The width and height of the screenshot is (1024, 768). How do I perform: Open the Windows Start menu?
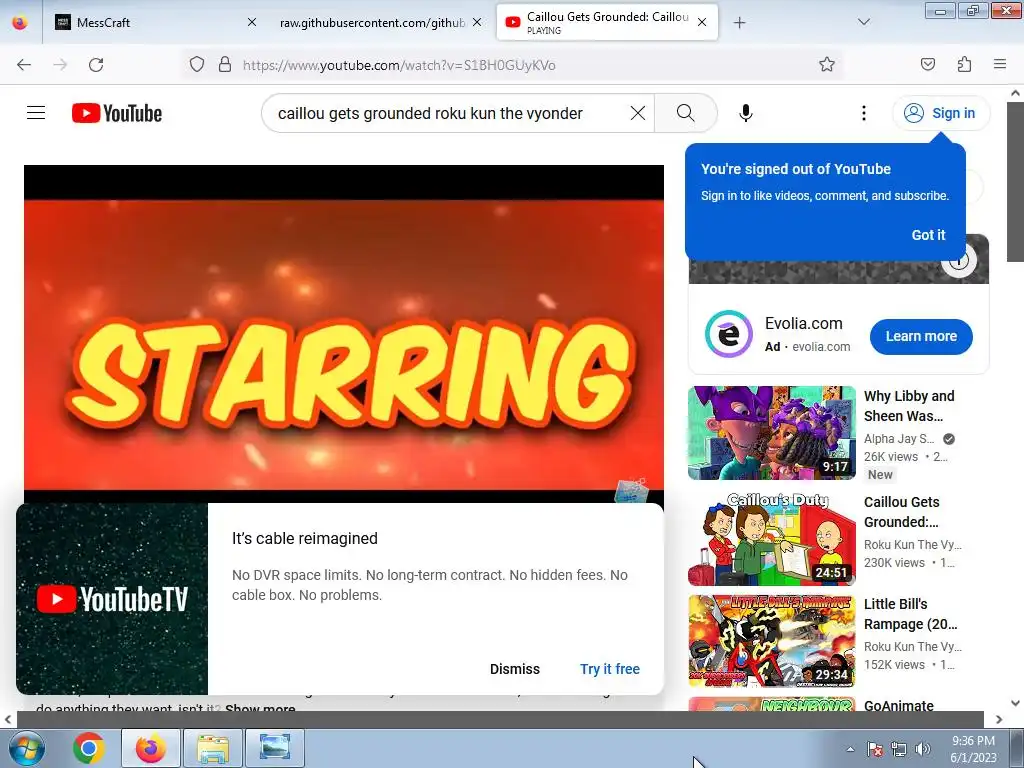26,748
